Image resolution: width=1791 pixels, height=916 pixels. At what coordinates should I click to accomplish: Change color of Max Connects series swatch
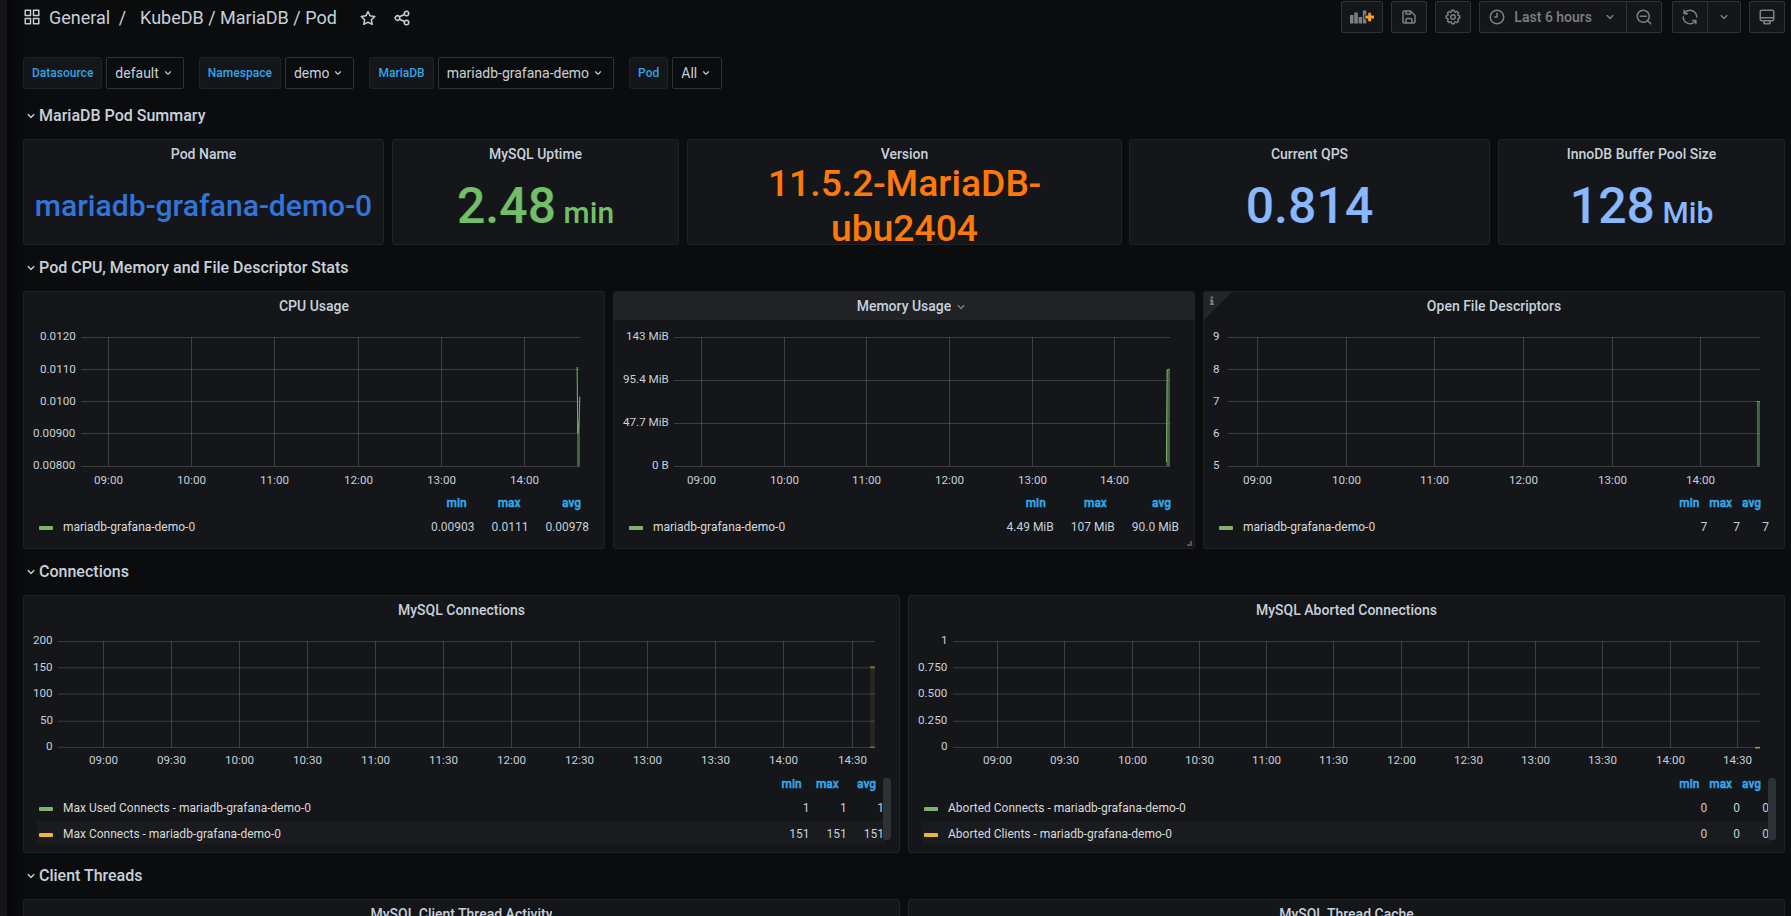pyautogui.click(x=45, y=834)
